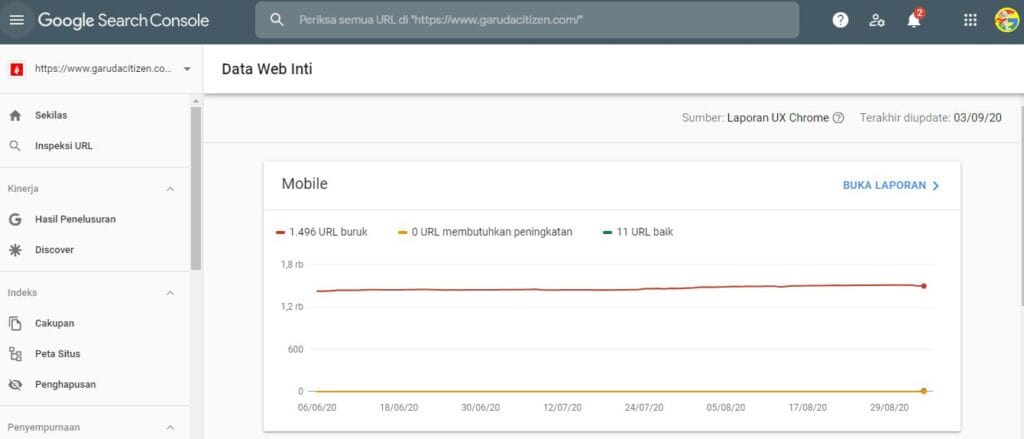The height and width of the screenshot is (439, 1024).
Task: Click the home icon beside Sekilas
Action: (x=15, y=116)
